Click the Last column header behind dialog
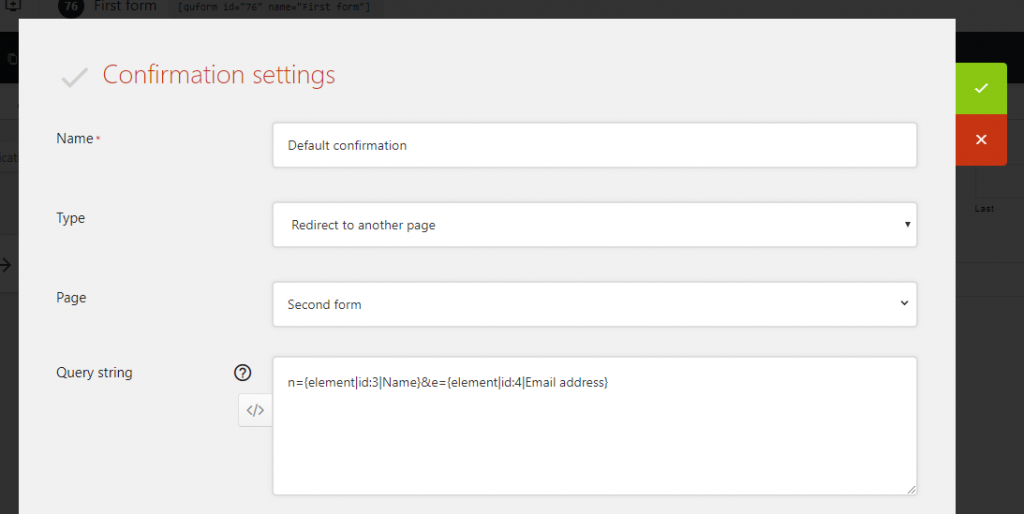Image resolution: width=1024 pixels, height=514 pixels. point(984,209)
